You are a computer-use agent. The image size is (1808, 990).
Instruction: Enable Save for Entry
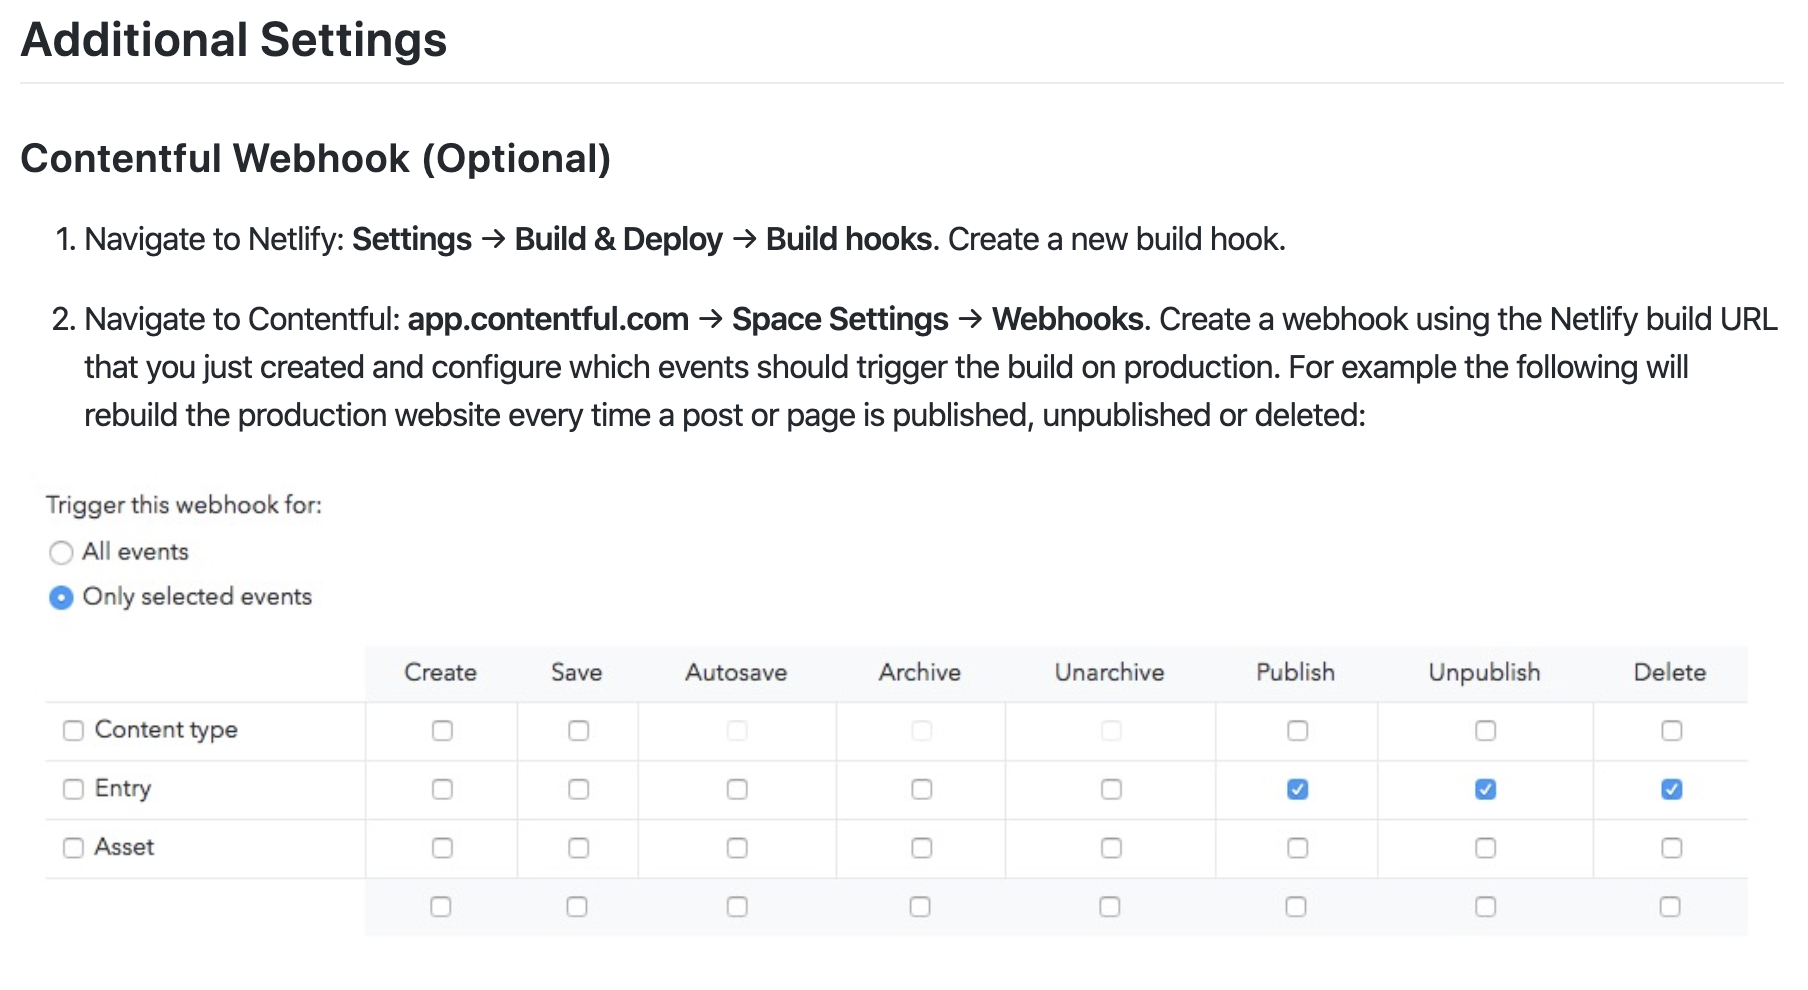577,789
